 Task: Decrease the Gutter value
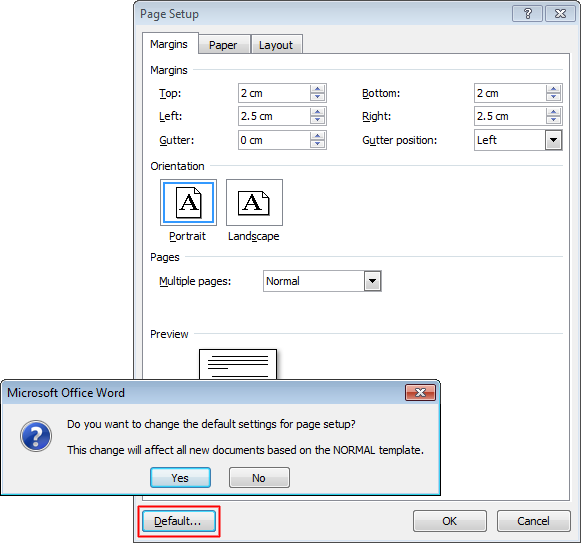pyautogui.click(x=318, y=145)
